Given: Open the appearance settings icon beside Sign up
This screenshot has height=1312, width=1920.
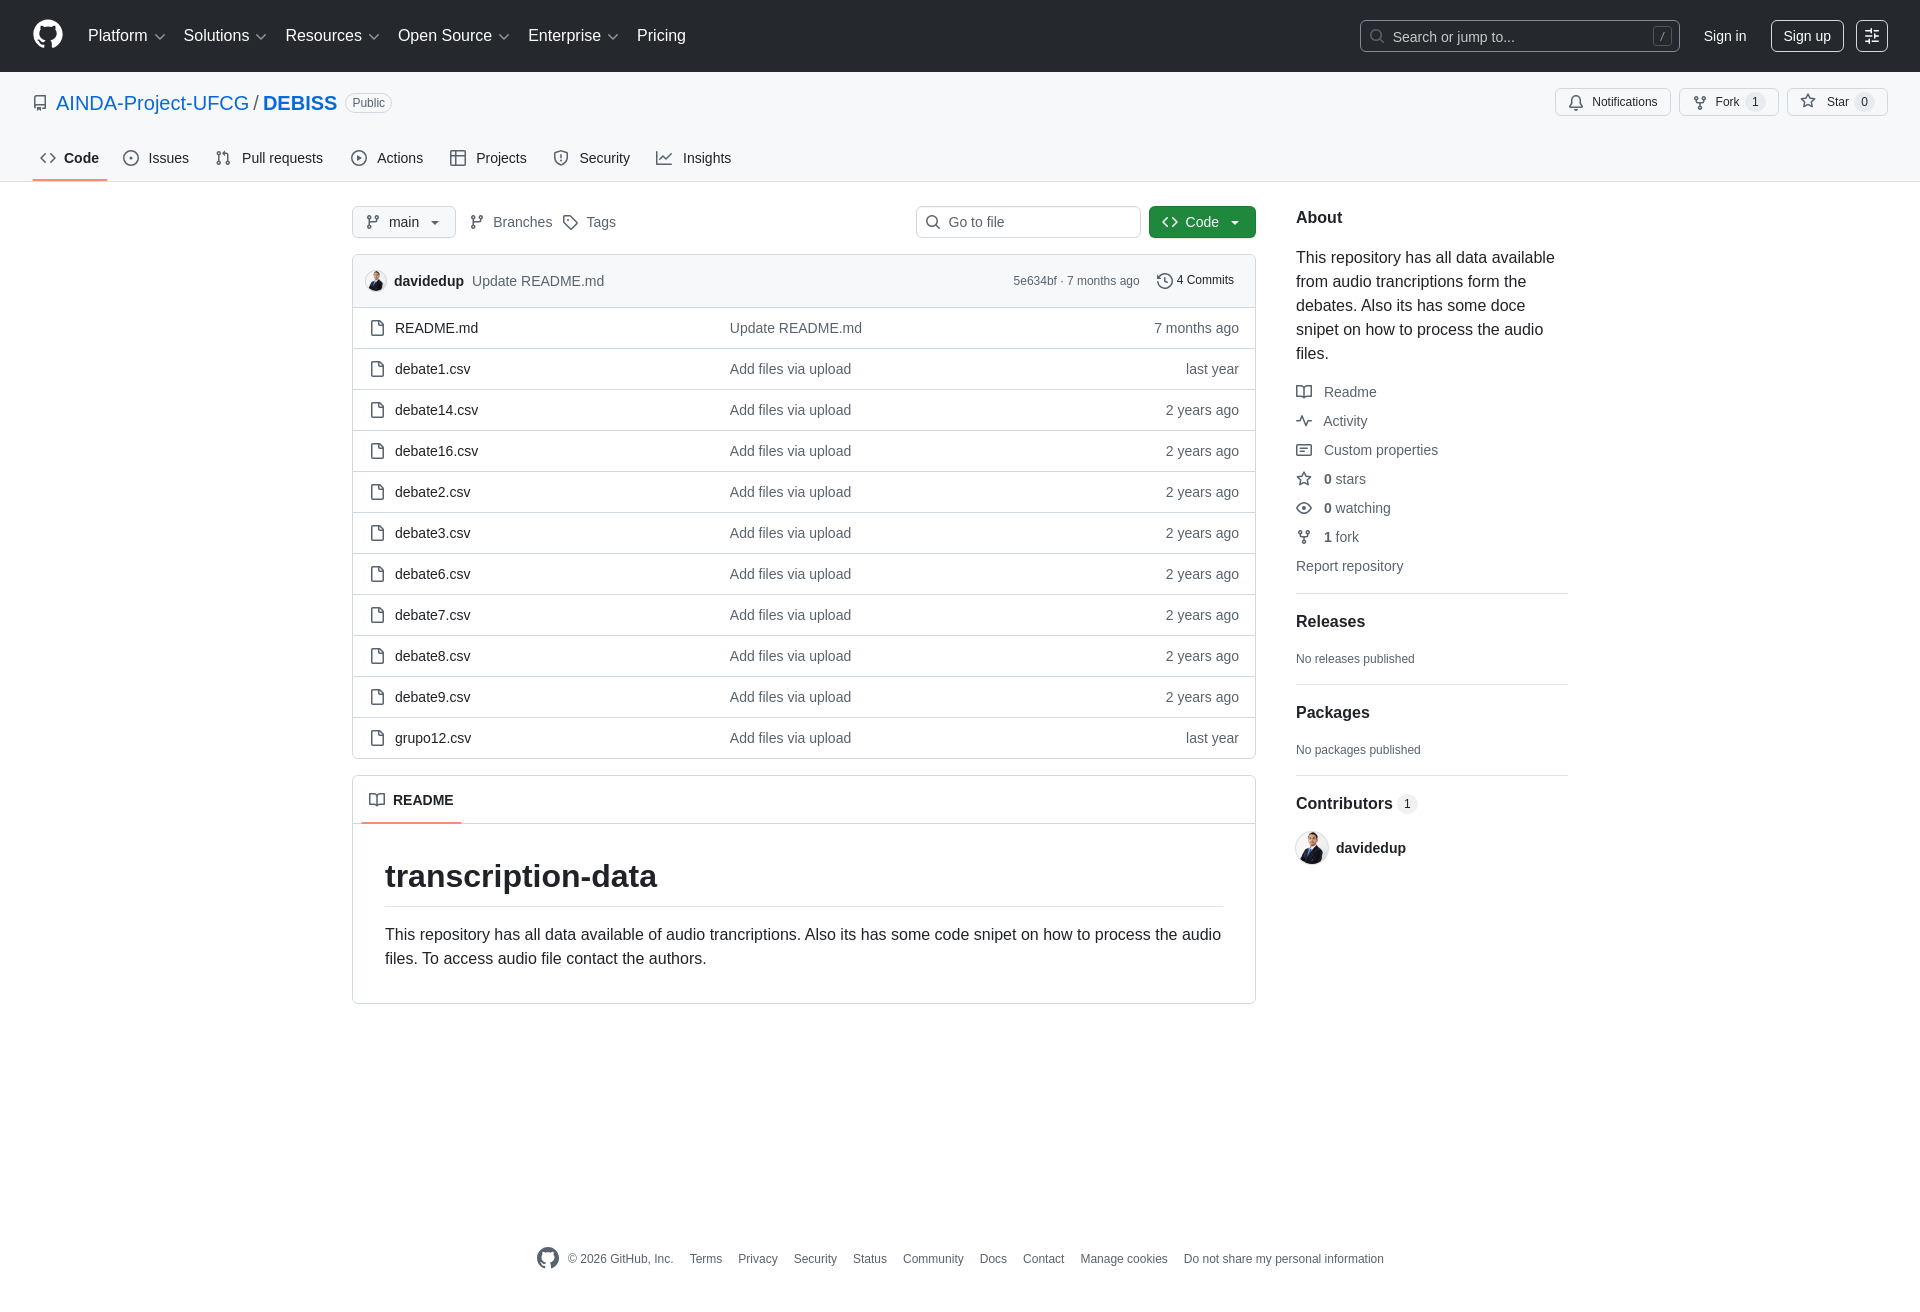Looking at the screenshot, I should pyautogui.click(x=1872, y=36).
